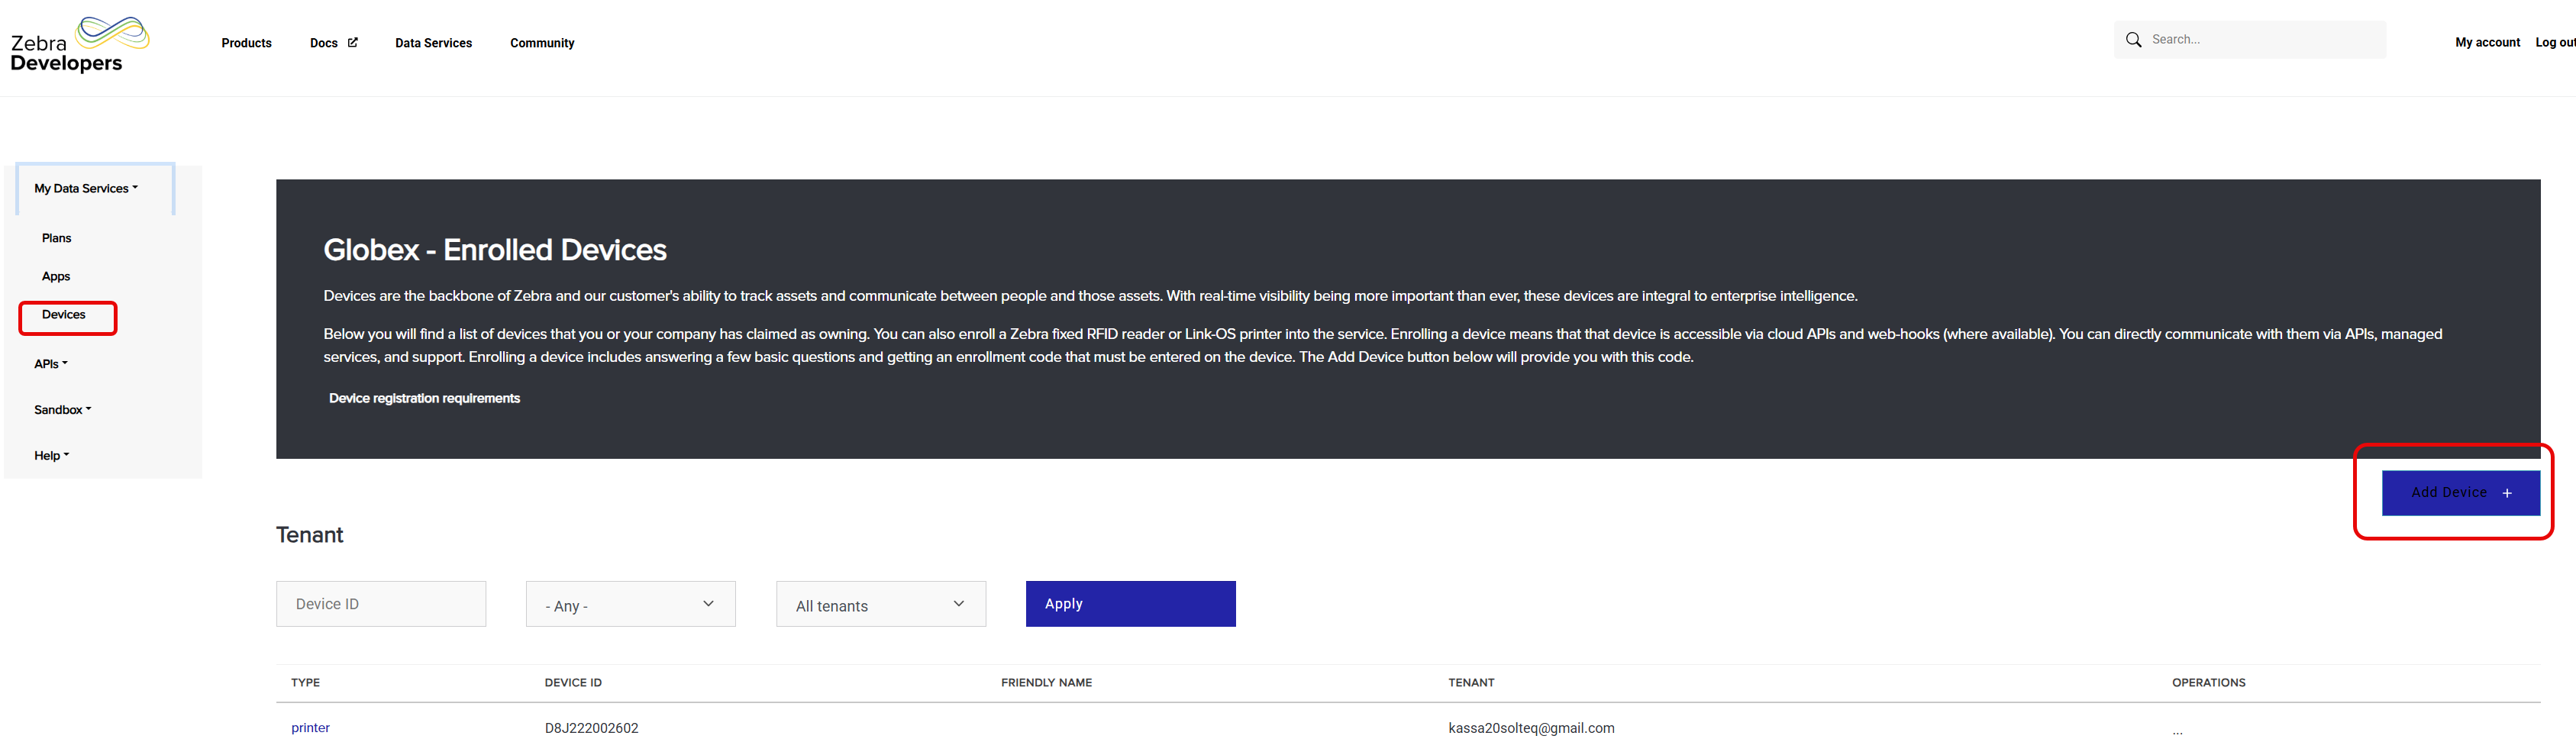Image resolution: width=2576 pixels, height=739 pixels.
Task: Open Device registration requirements link
Action: point(424,399)
